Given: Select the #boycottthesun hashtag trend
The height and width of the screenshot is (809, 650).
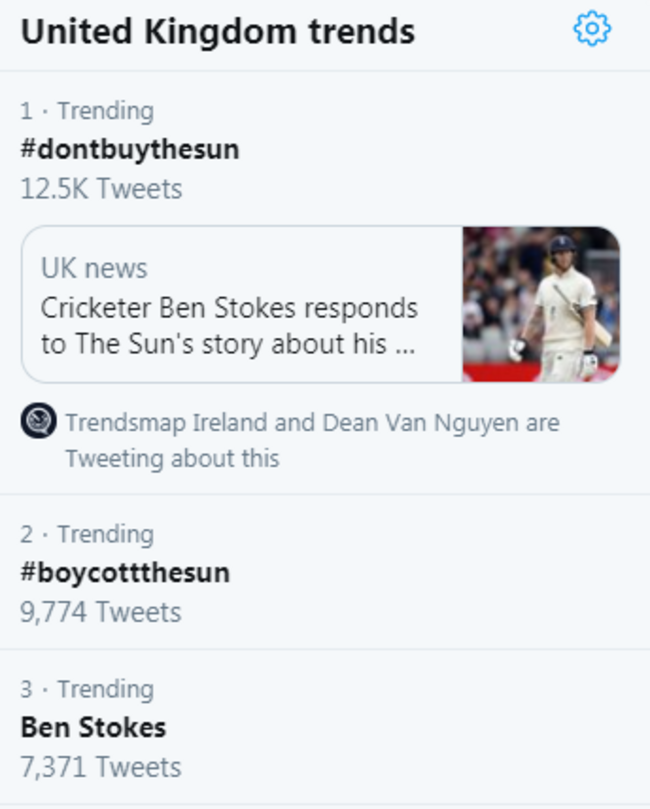Looking at the screenshot, I should [125, 572].
